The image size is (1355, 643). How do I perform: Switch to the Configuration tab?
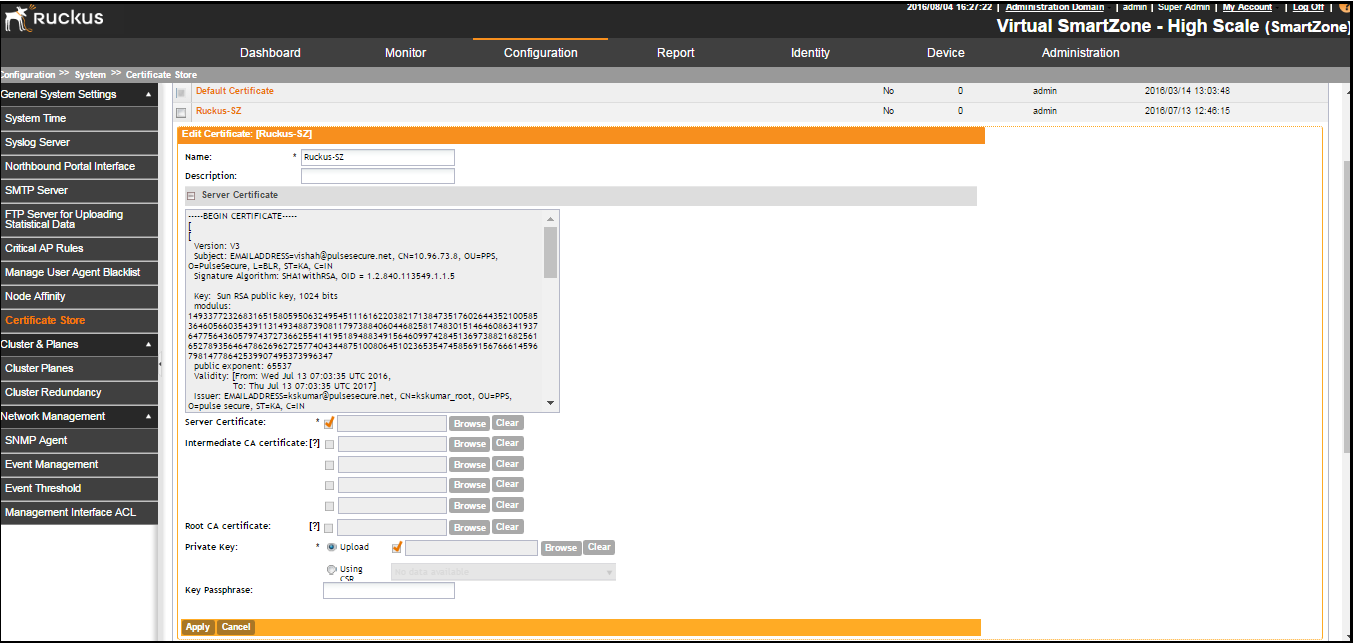[540, 53]
